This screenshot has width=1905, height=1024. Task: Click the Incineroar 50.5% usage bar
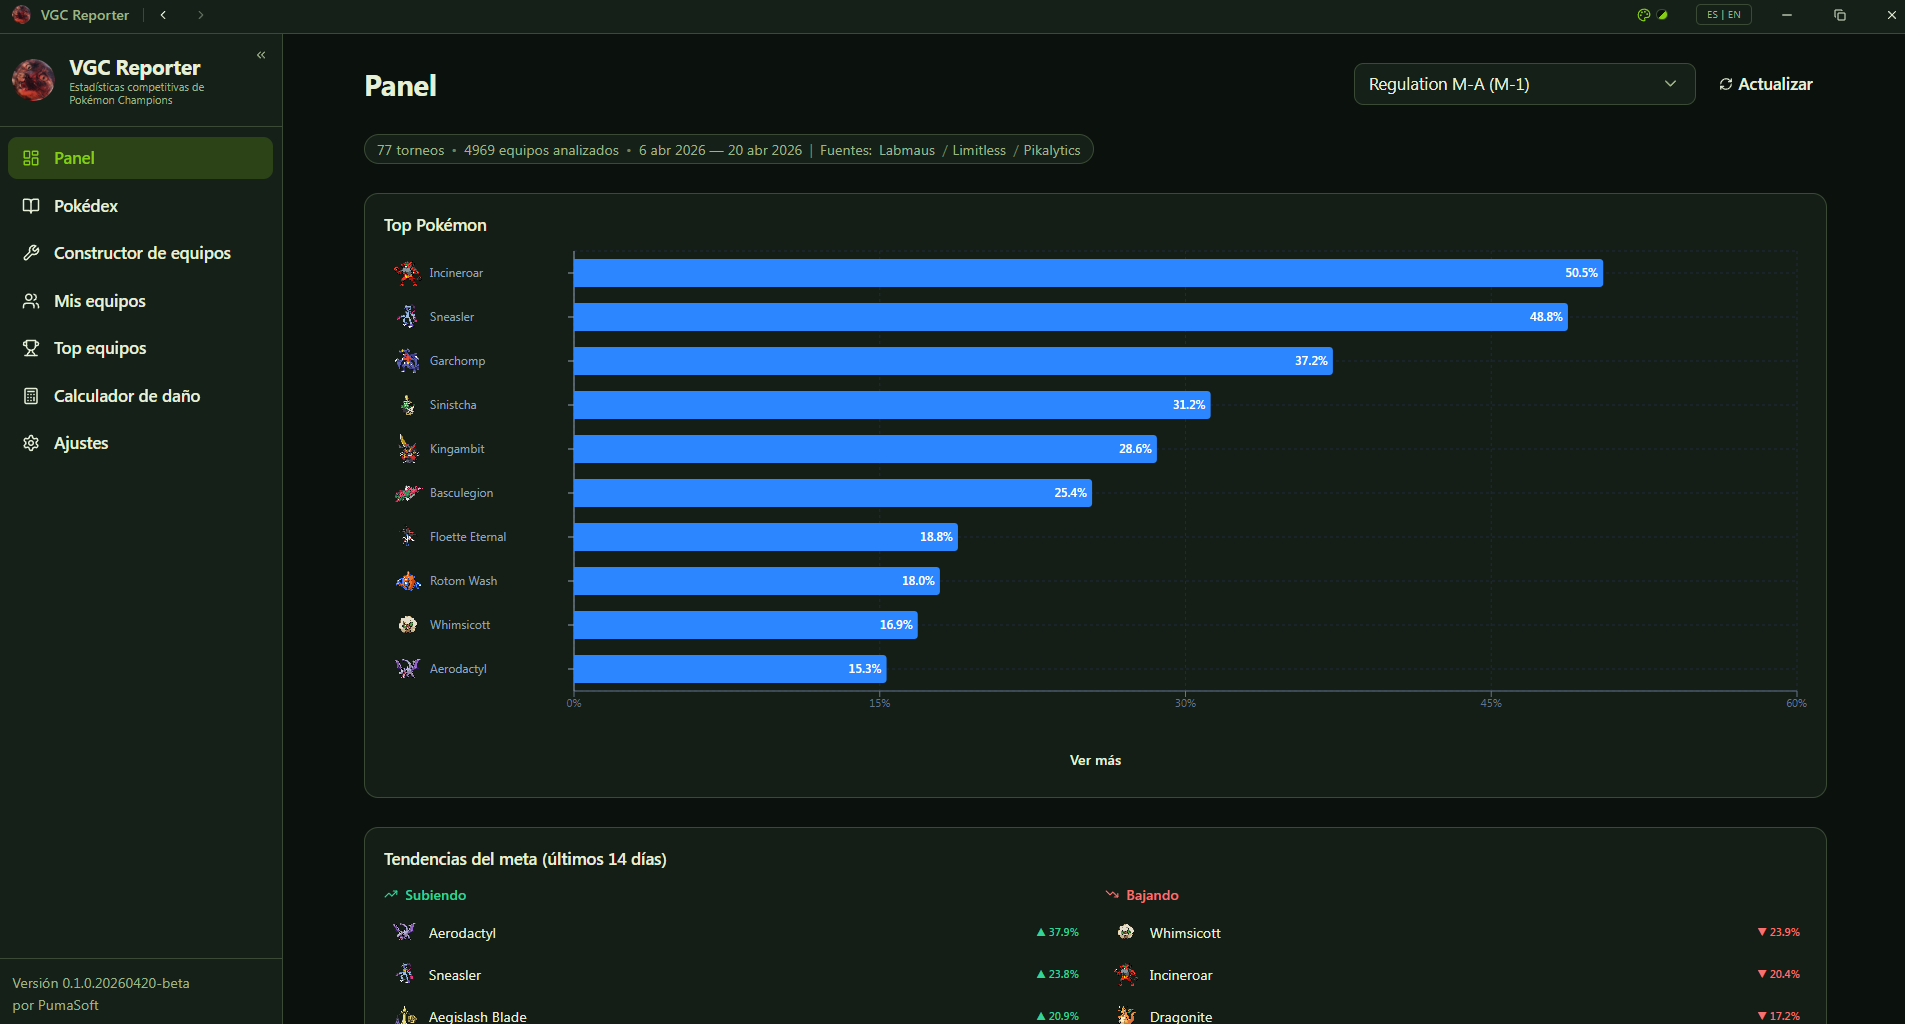tap(1088, 273)
